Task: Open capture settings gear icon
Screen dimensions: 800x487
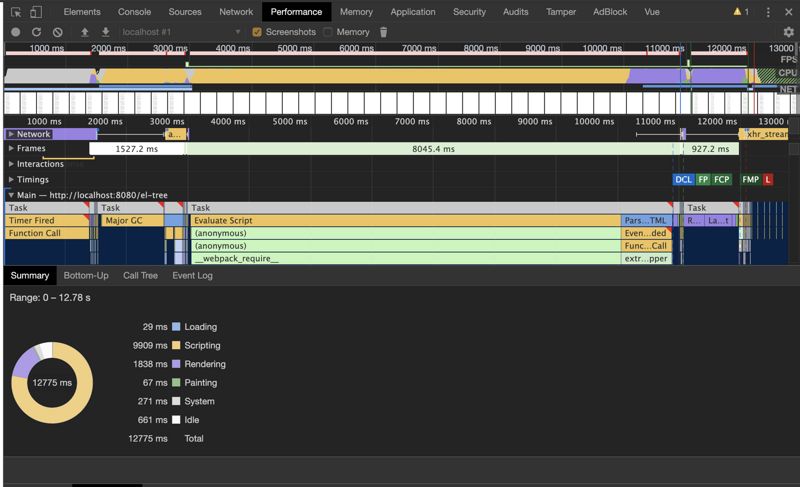Action: tap(788, 32)
